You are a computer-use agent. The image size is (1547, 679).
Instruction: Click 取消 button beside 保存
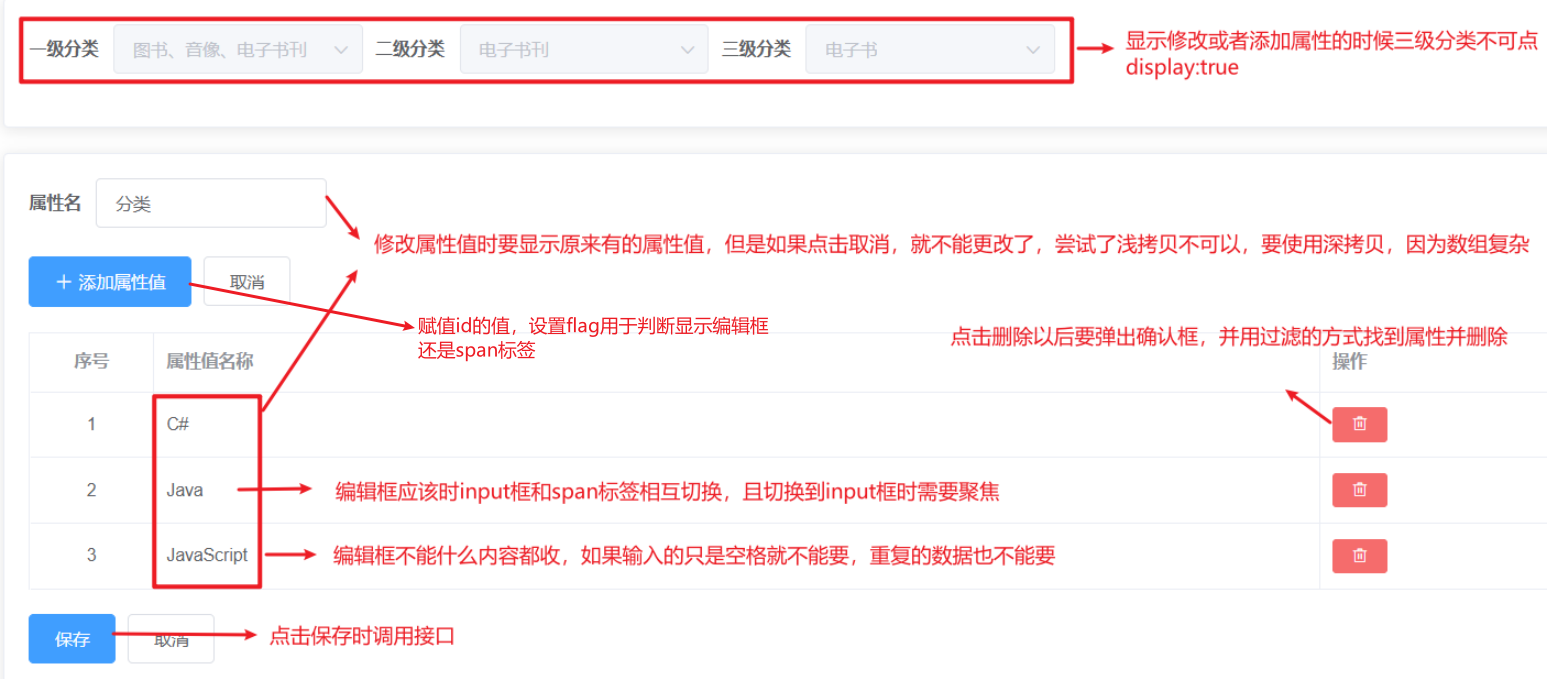[171, 639]
